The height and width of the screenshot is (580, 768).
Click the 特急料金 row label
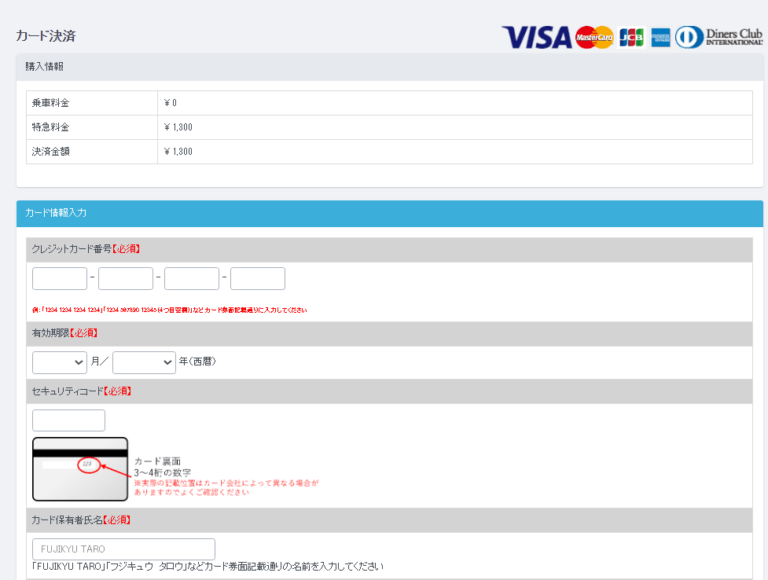[x=51, y=128]
